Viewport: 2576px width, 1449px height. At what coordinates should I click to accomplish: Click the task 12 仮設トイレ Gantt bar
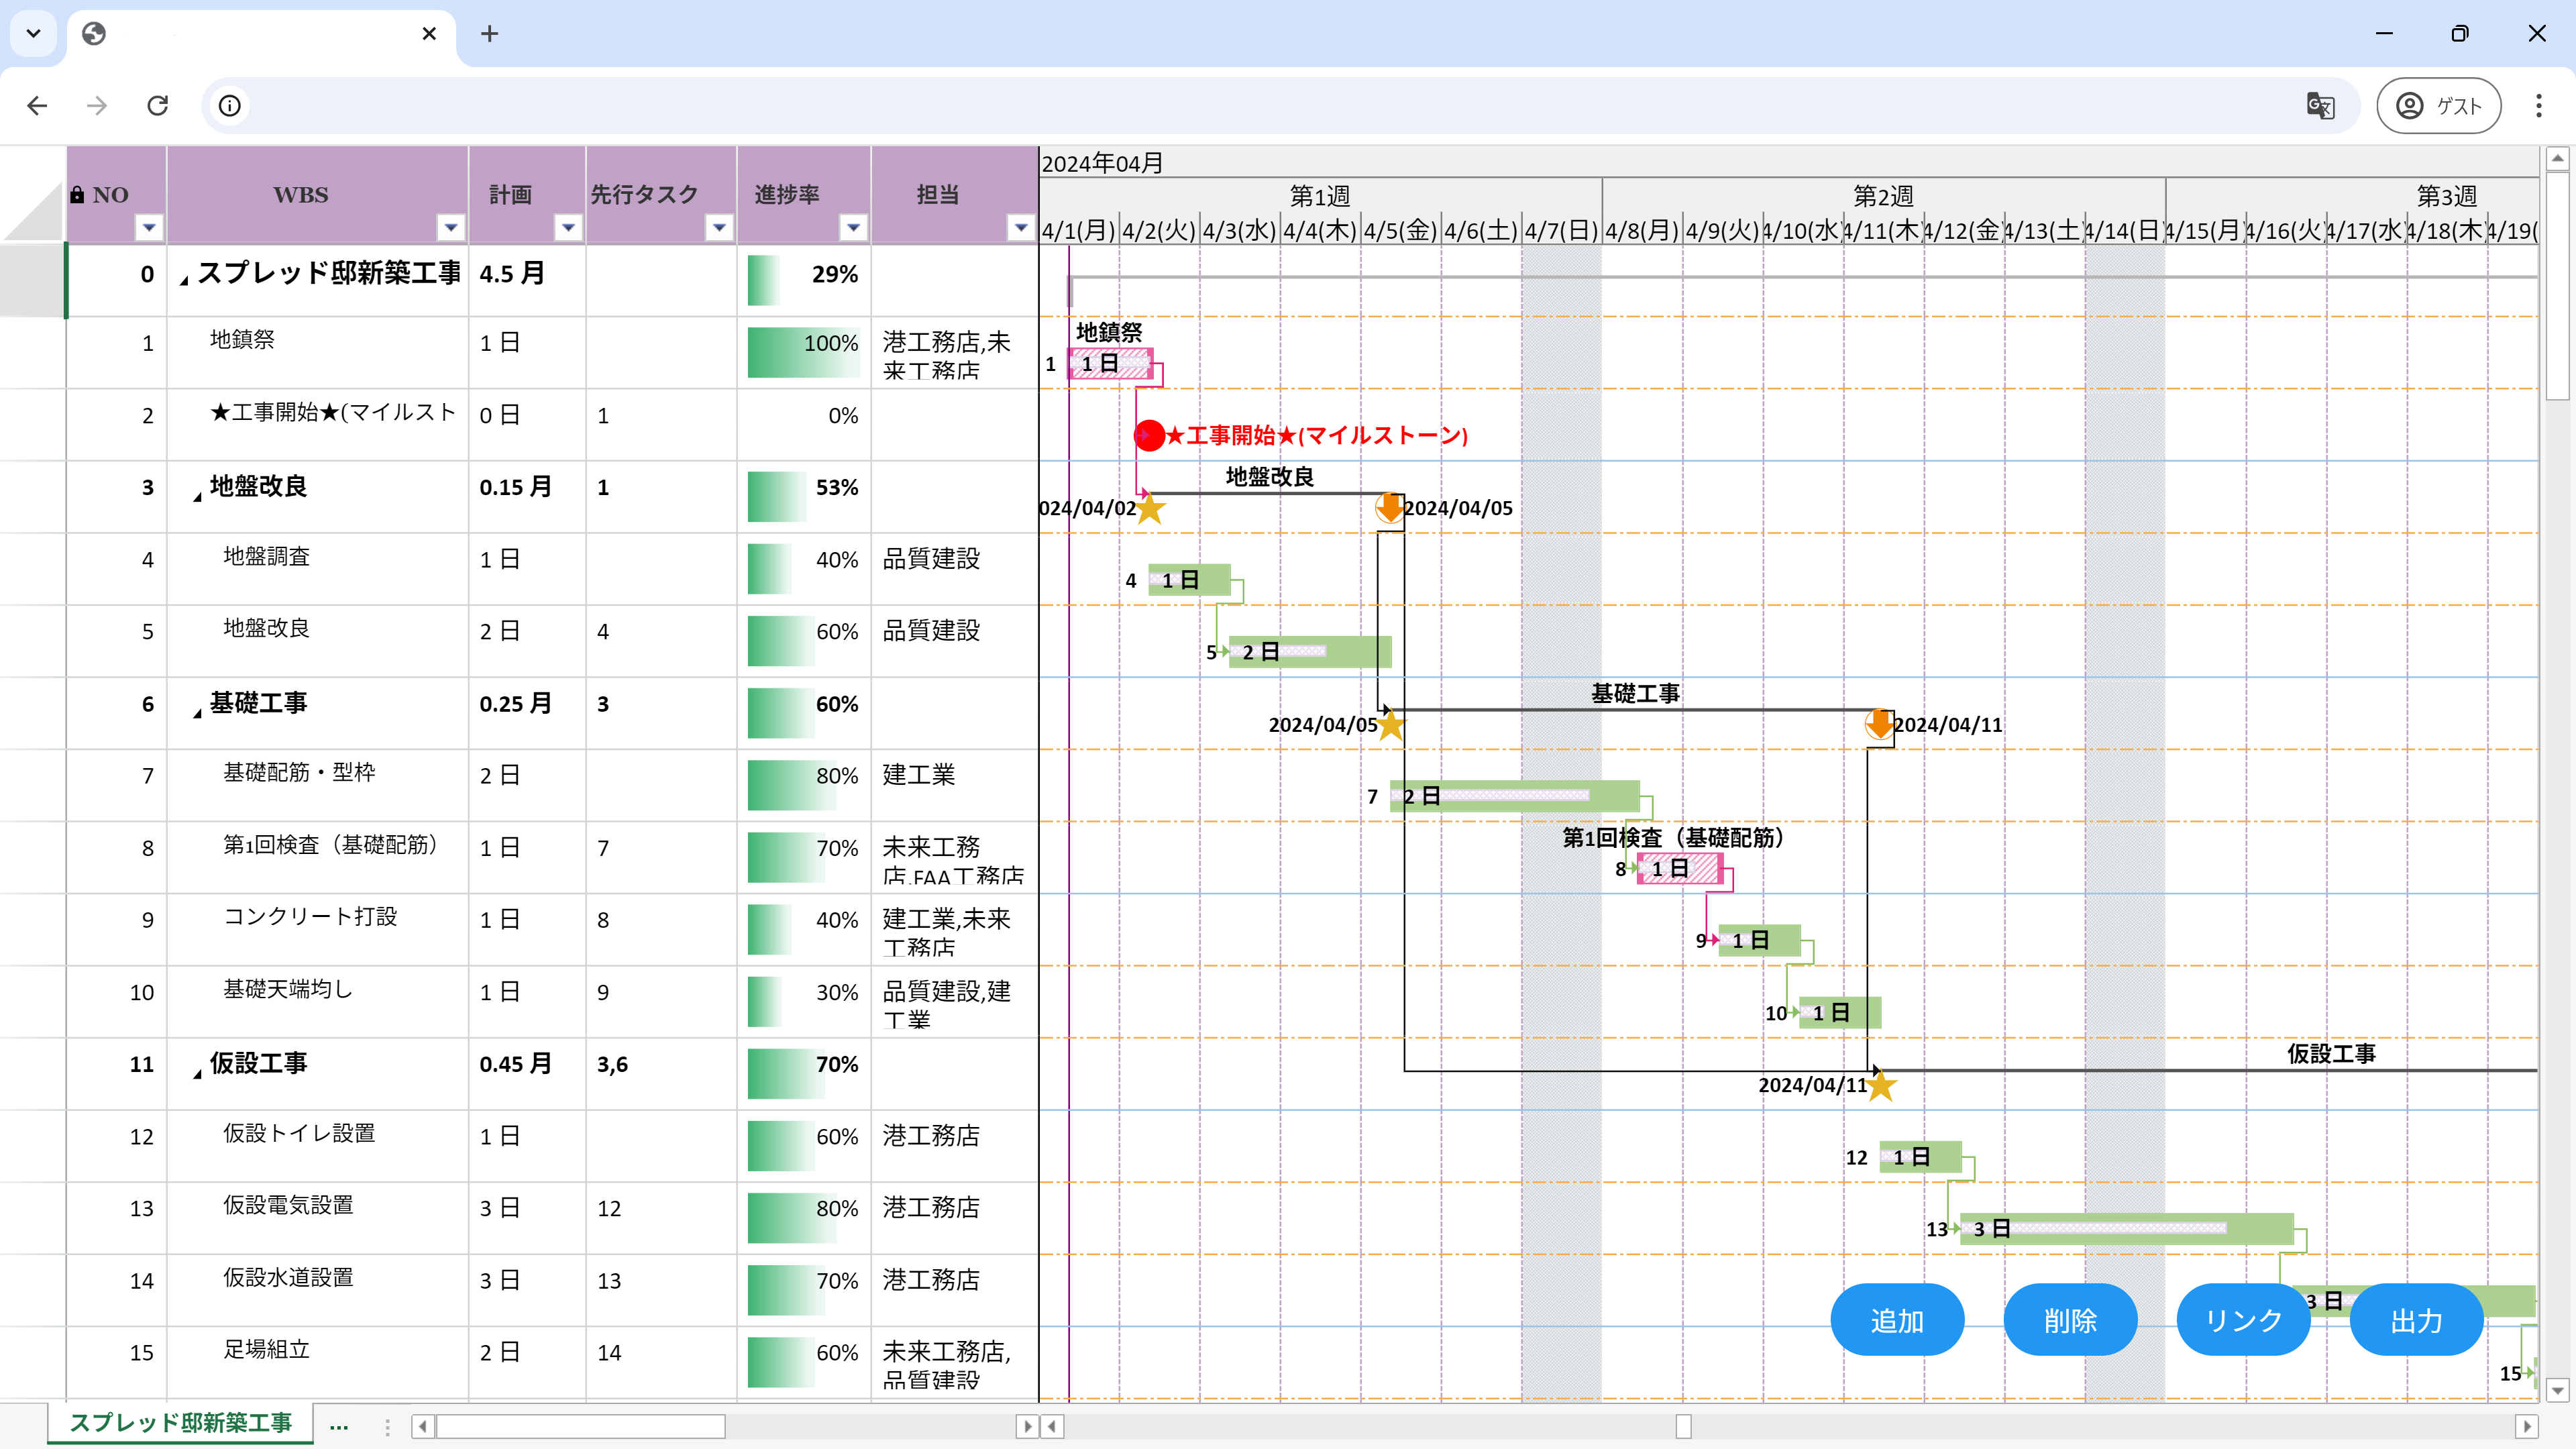1920,1157
